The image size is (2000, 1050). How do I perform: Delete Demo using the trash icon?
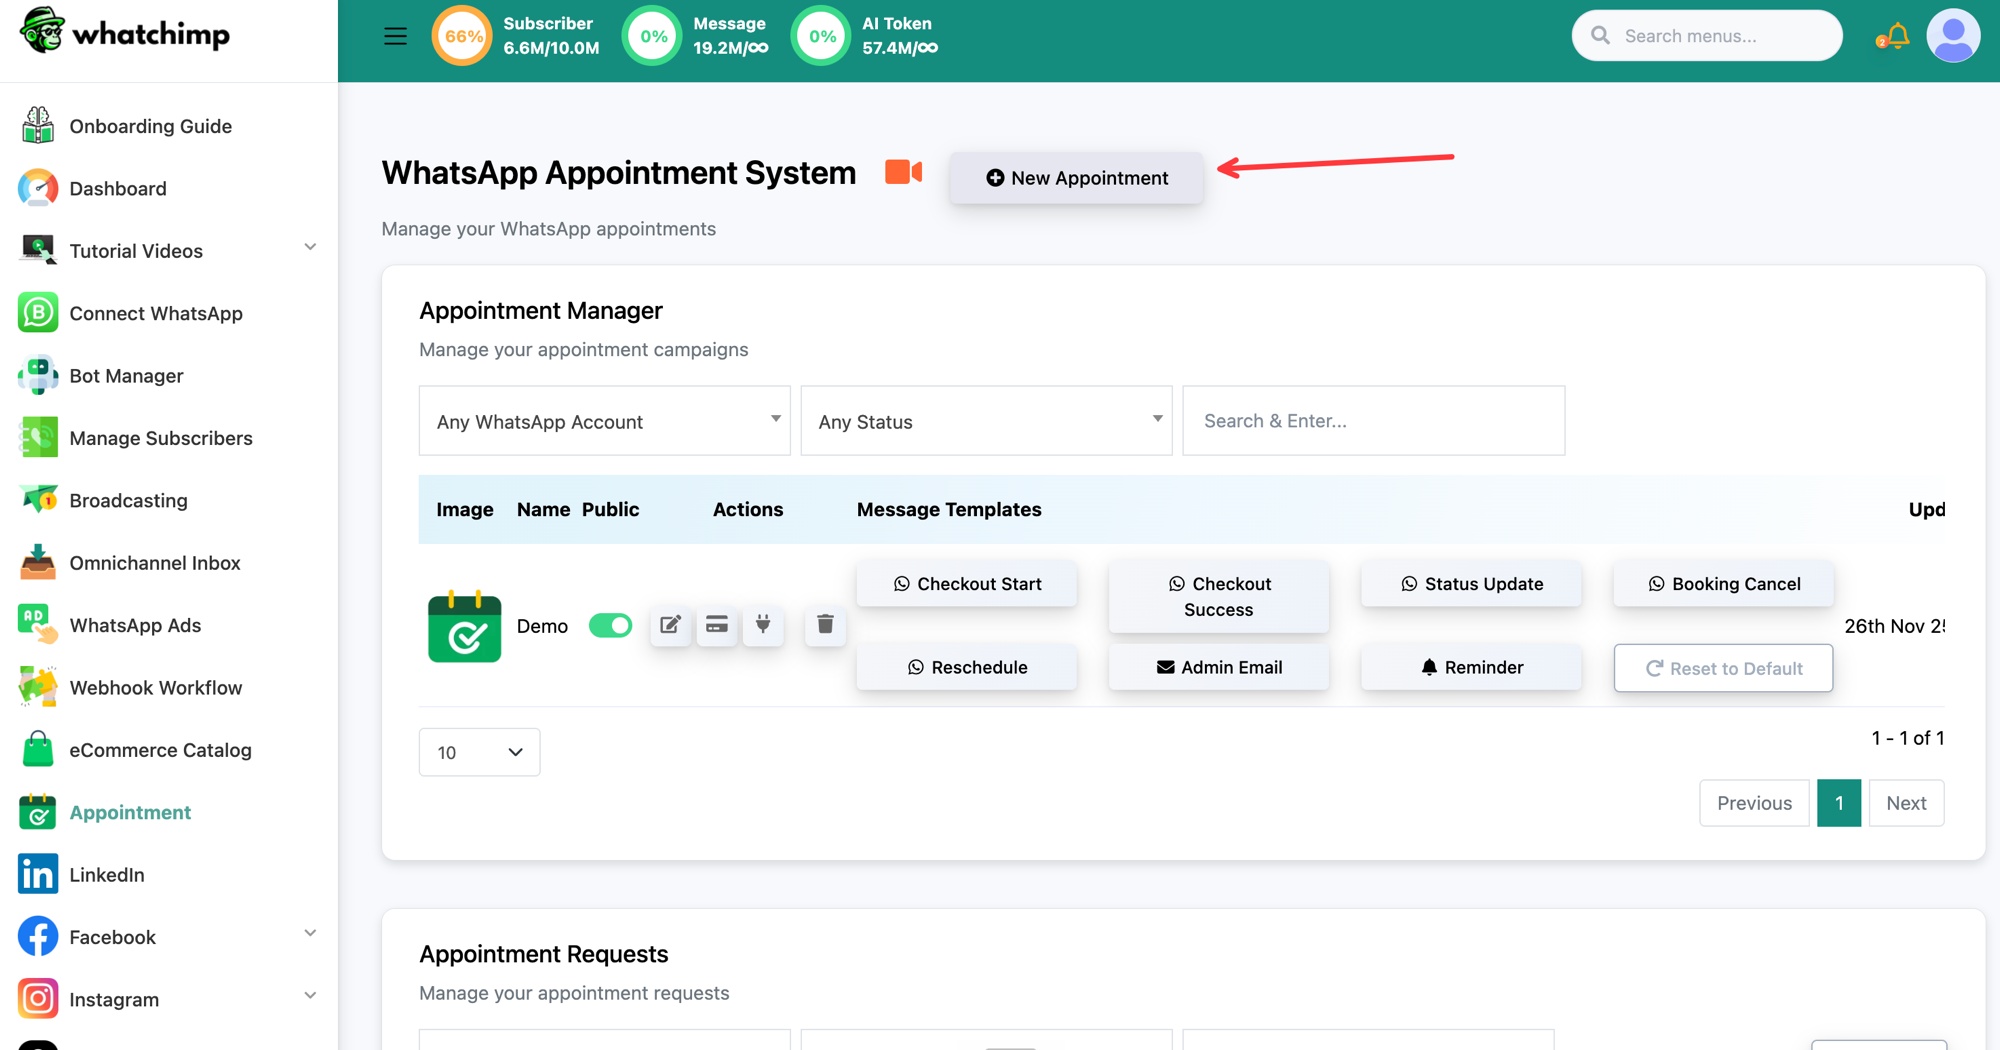825,625
